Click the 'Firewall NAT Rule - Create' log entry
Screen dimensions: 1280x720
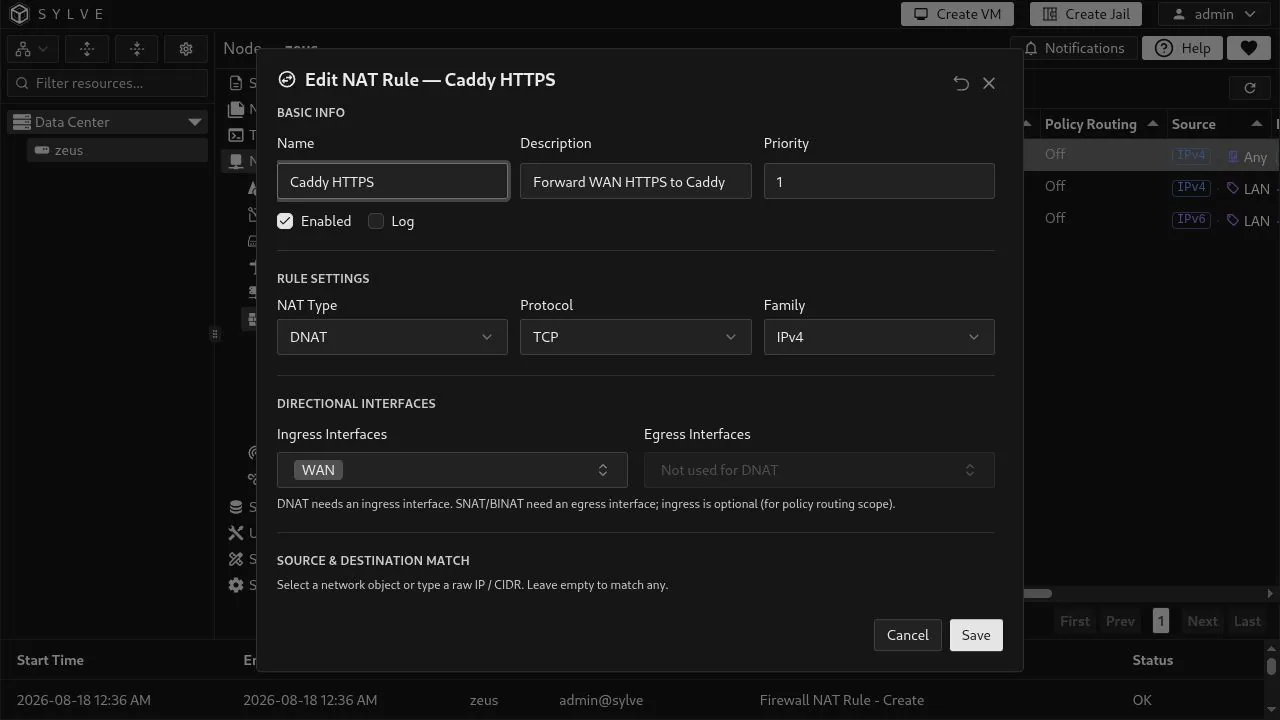pyautogui.click(x=841, y=700)
